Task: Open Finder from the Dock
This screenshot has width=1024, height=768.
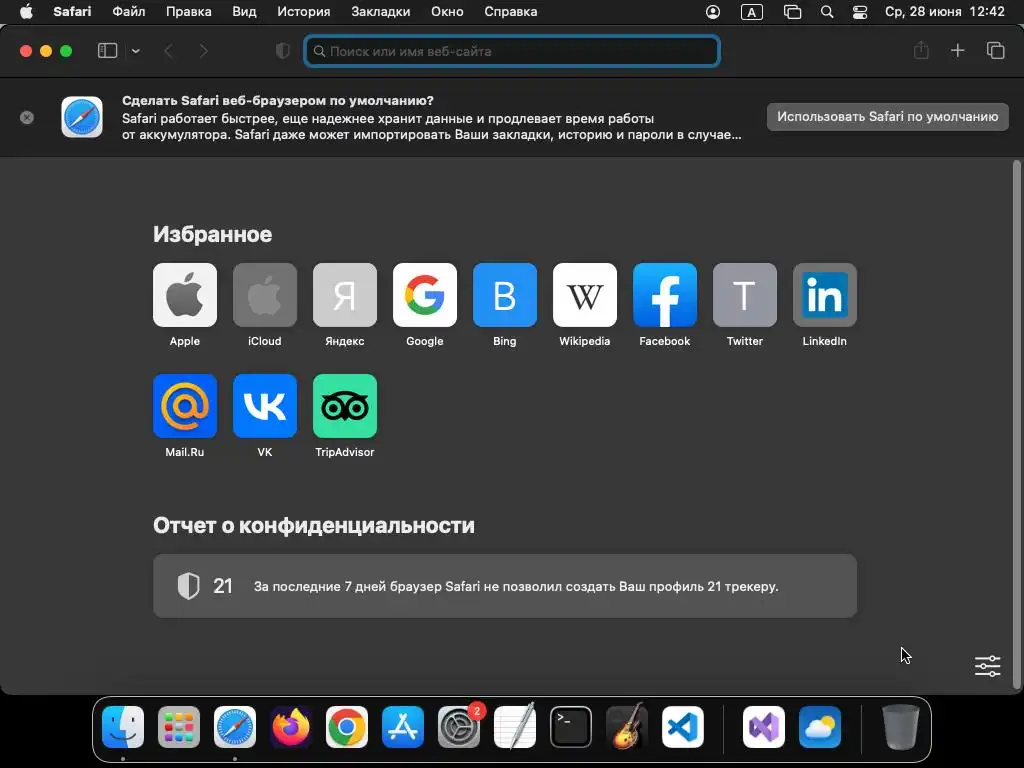Action: [x=123, y=727]
